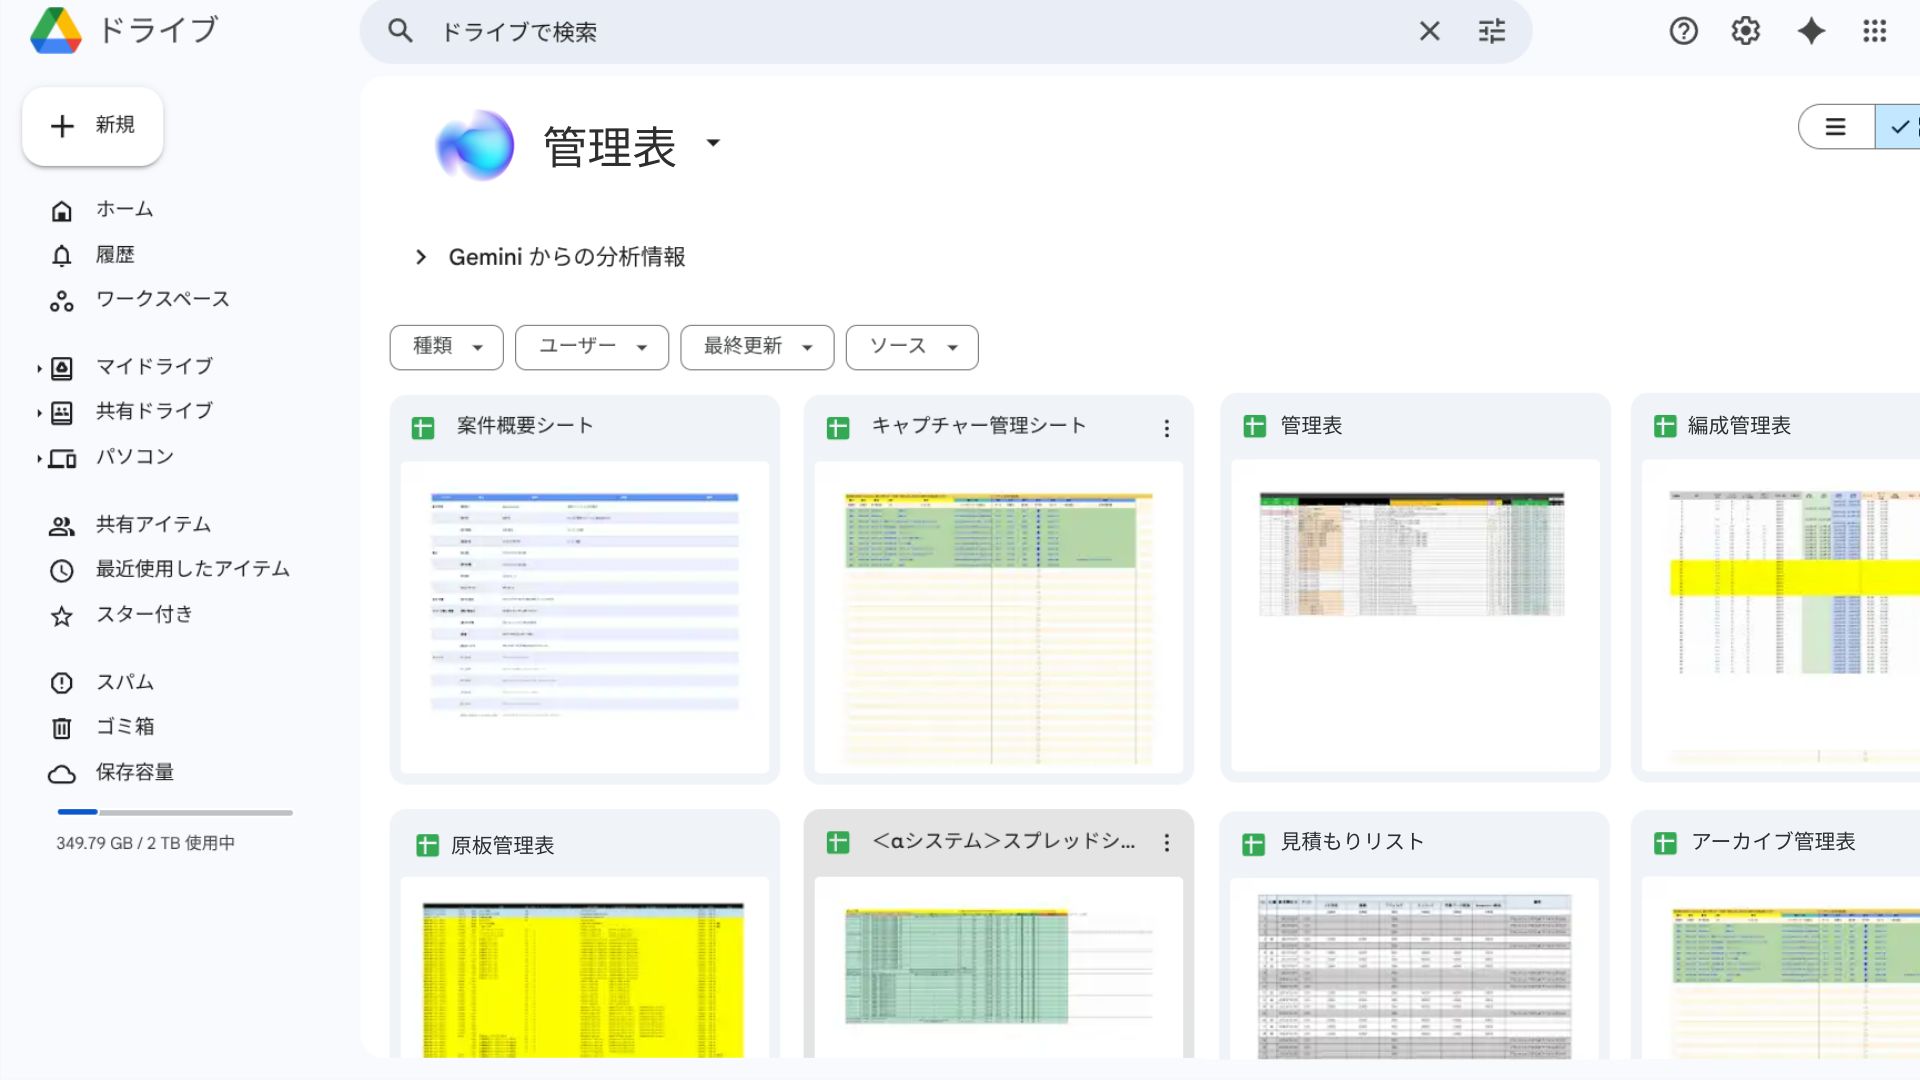This screenshot has height=1080, width=1920.
Task: Open the 最終更新 filter dropdown
Action: pyautogui.click(x=757, y=347)
